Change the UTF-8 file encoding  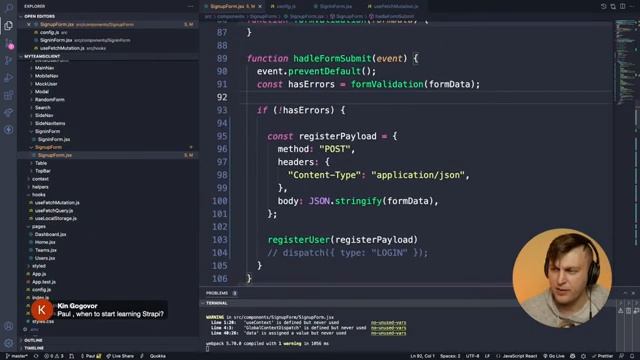point(472,356)
